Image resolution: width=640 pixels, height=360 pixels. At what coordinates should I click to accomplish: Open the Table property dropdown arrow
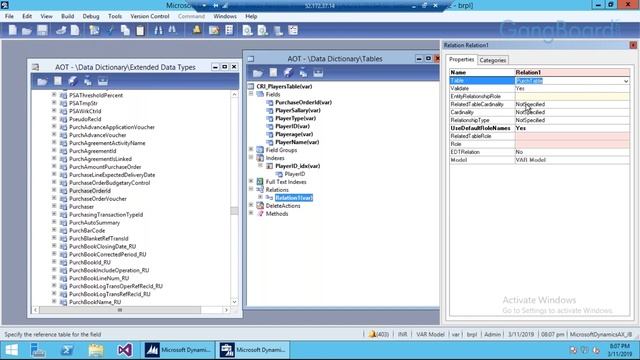(626, 81)
